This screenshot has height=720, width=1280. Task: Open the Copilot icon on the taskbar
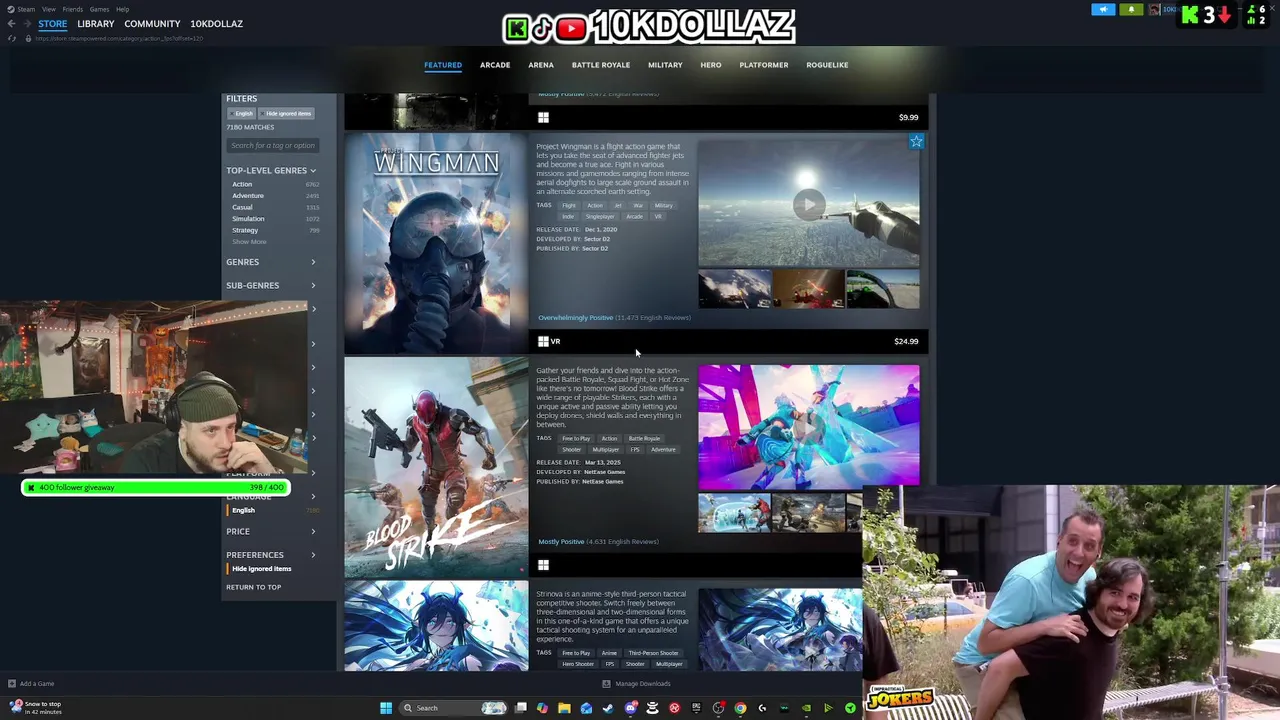pyautogui.click(x=542, y=708)
